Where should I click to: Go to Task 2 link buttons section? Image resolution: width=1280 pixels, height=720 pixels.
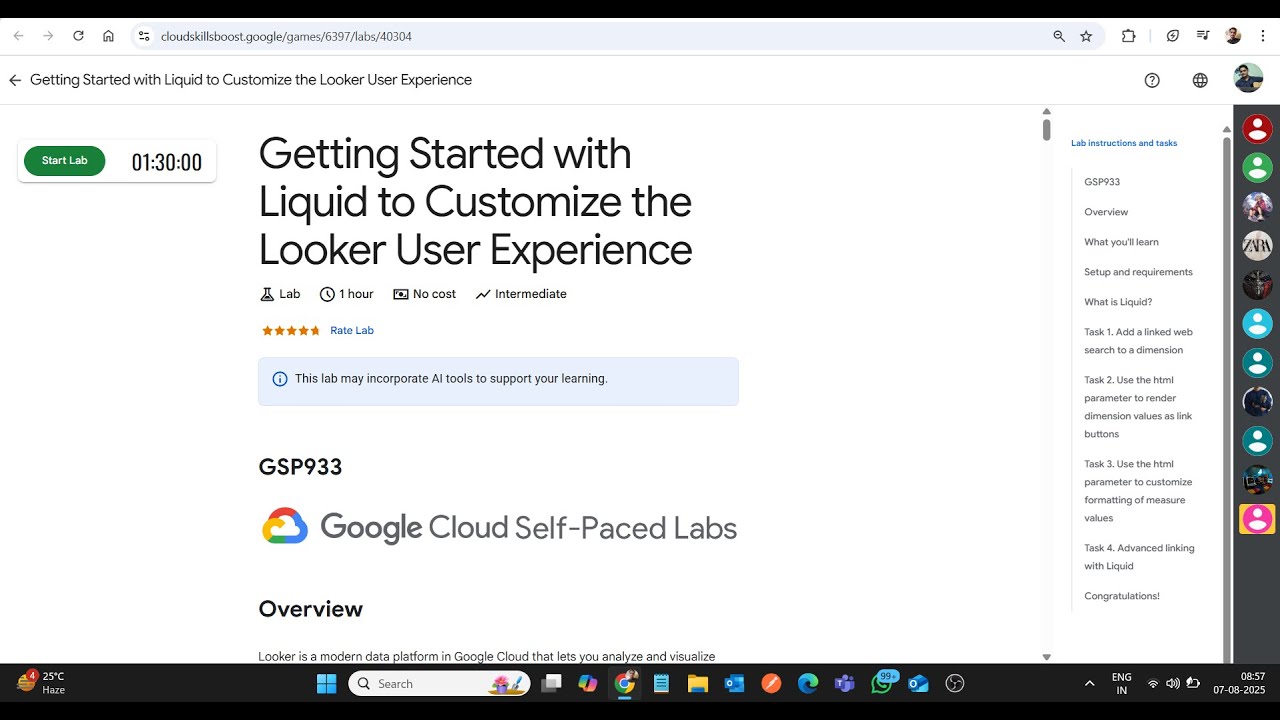[x=1138, y=407]
